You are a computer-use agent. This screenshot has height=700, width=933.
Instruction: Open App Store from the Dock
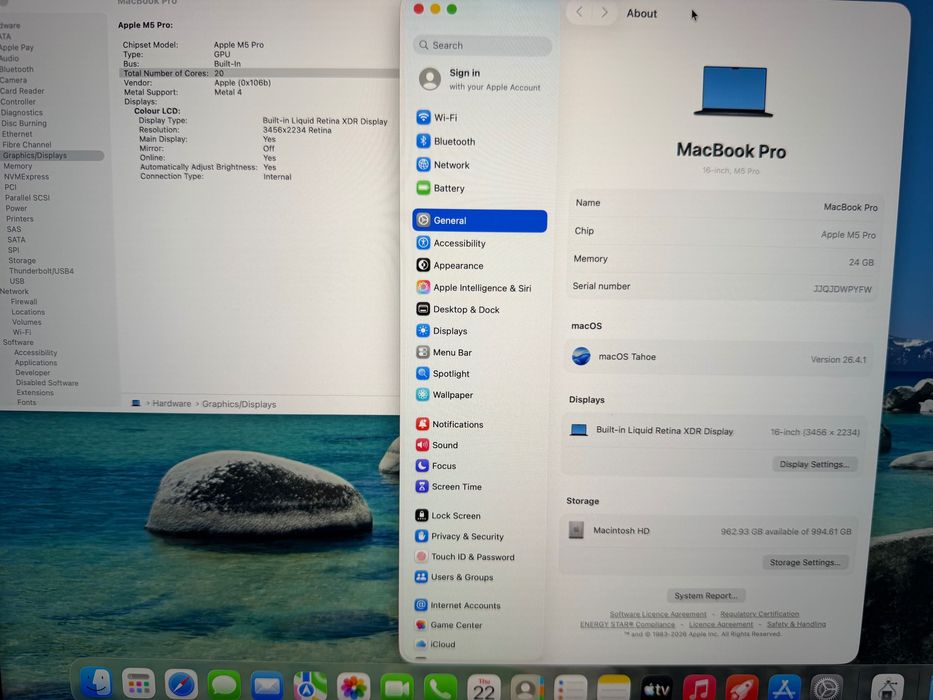pyautogui.click(x=784, y=689)
